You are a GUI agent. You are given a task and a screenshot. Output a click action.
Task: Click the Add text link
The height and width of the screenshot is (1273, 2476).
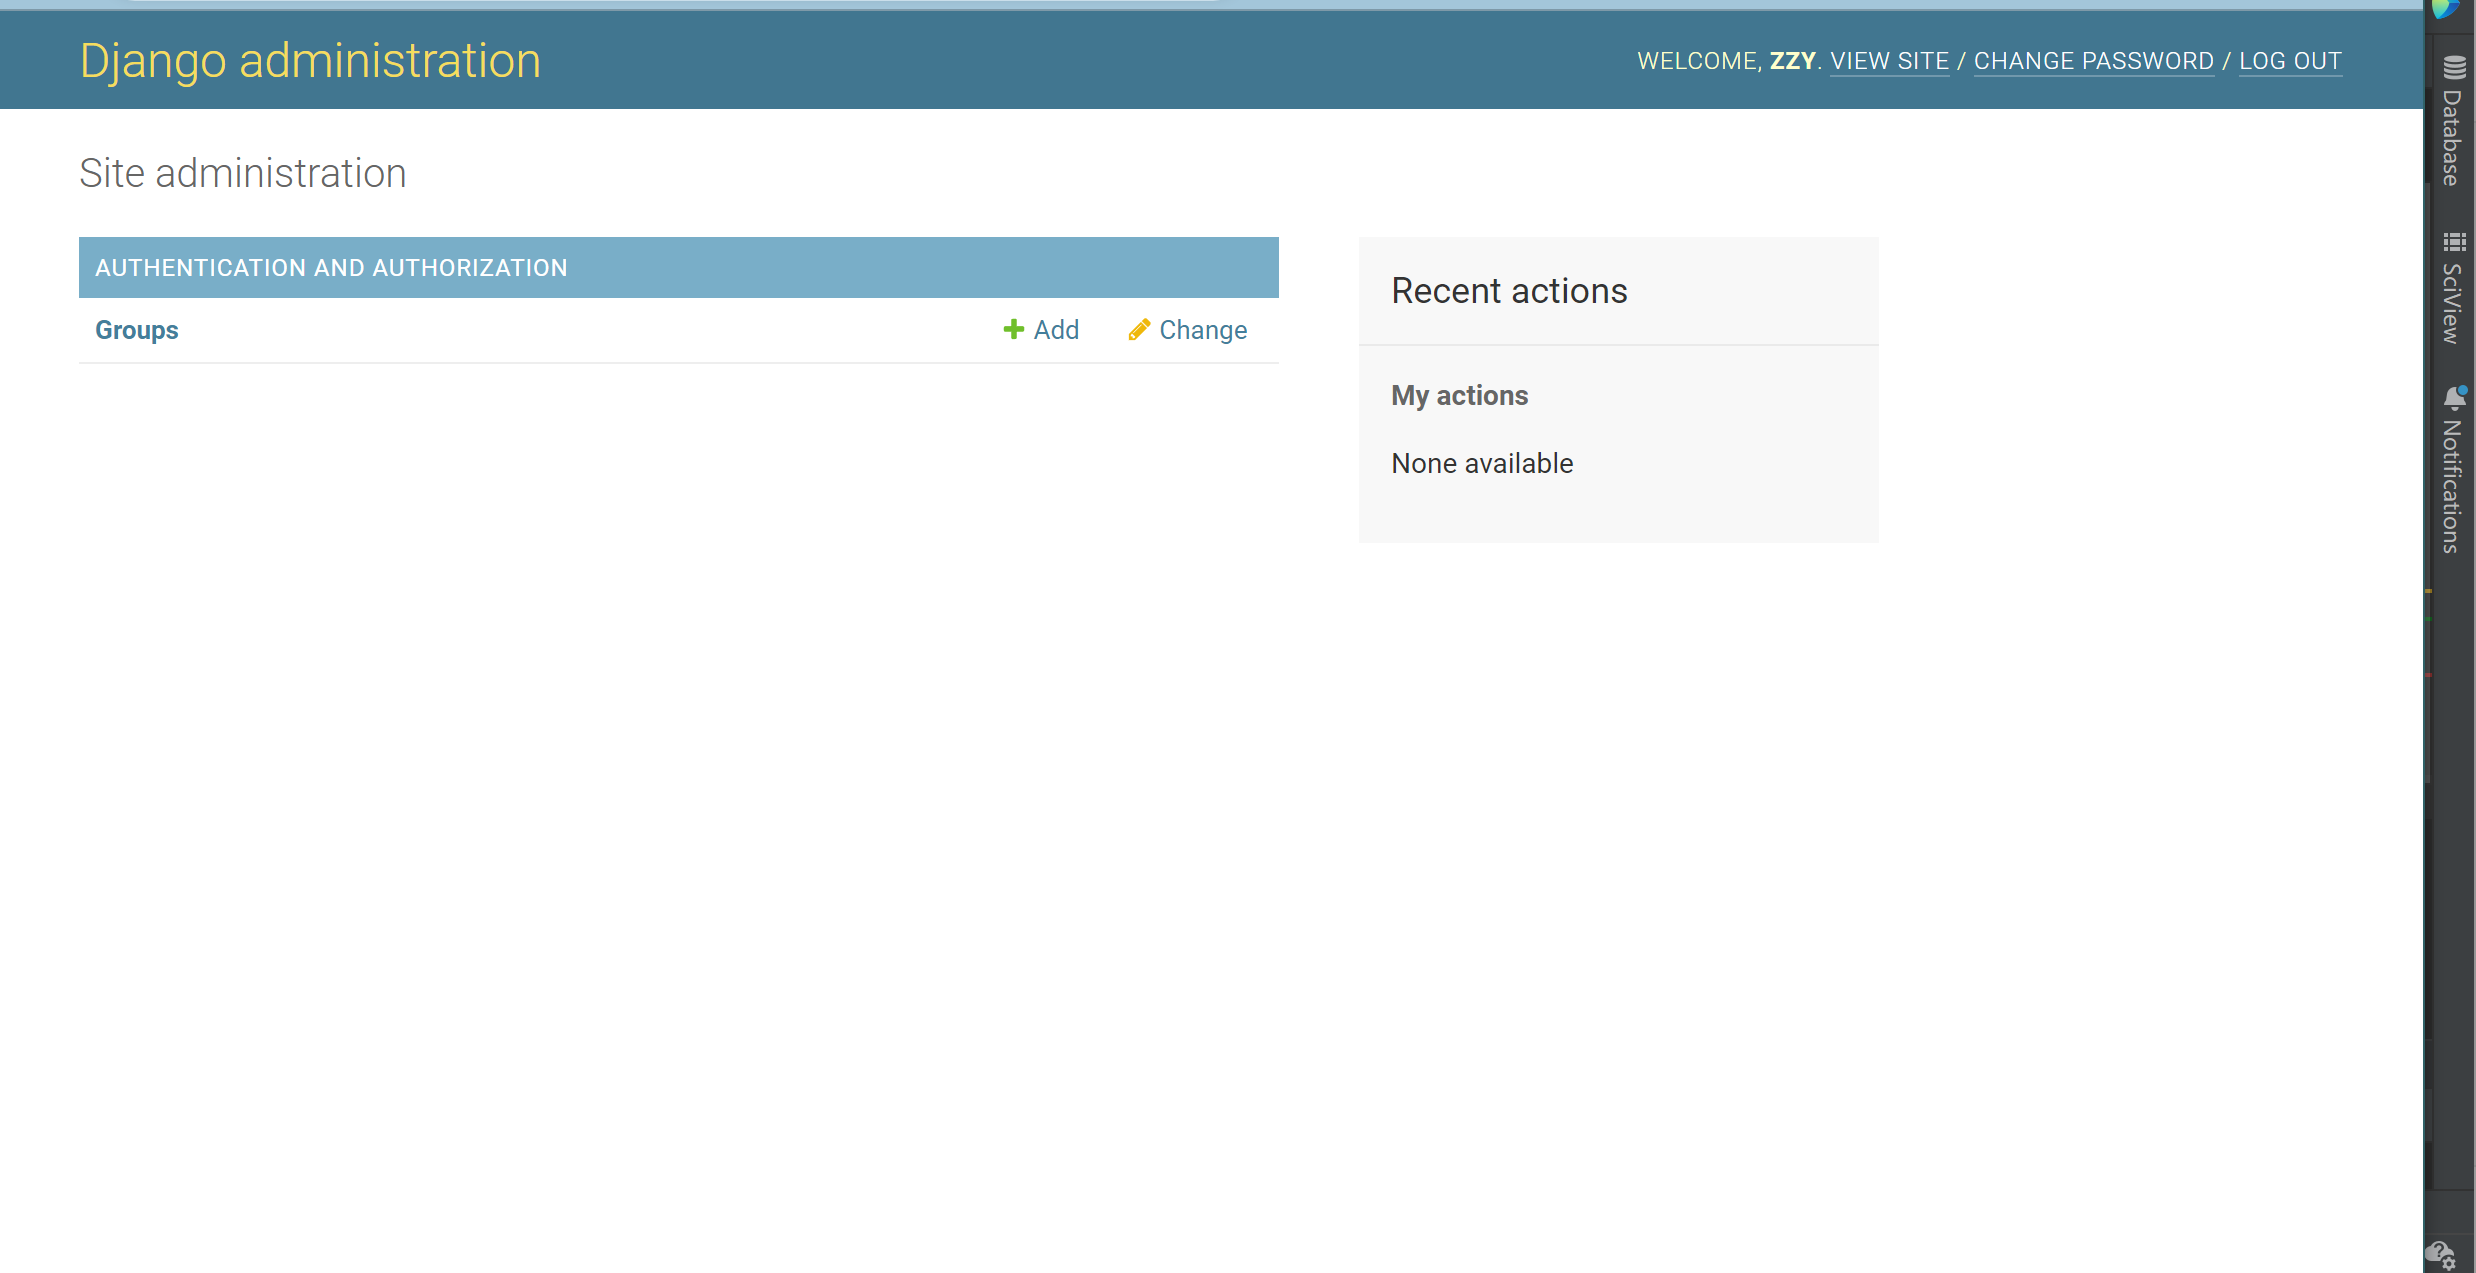point(1056,330)
